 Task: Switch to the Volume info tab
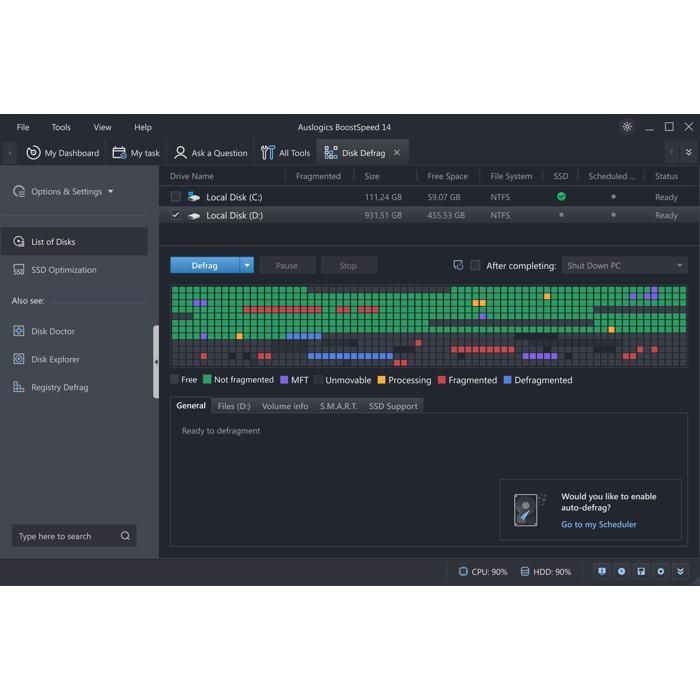pos(285,406)
